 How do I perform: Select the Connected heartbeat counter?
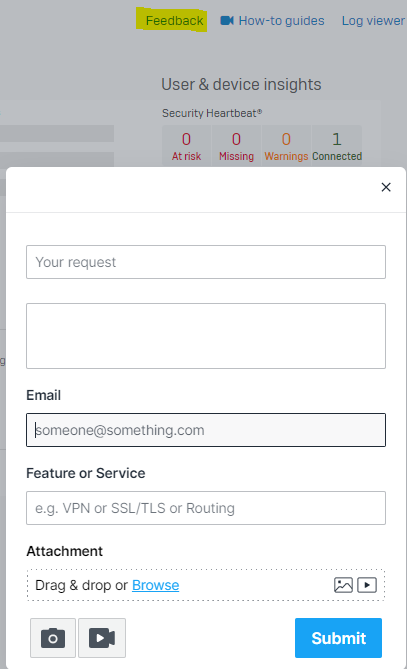click(x=337, y=146)
